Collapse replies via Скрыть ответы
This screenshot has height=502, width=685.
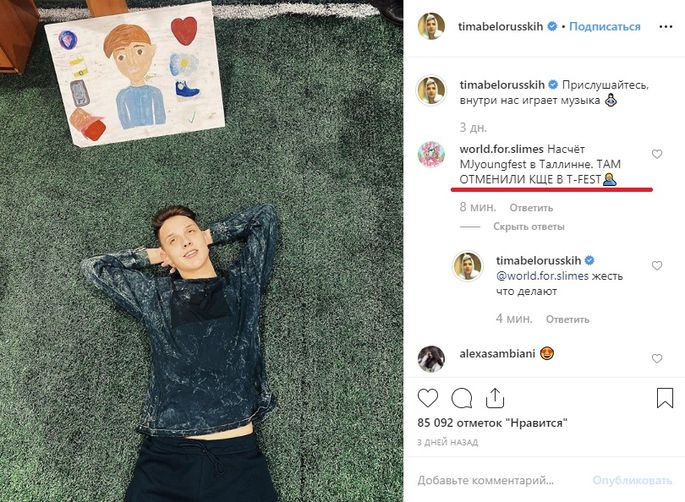coord(529,226)
